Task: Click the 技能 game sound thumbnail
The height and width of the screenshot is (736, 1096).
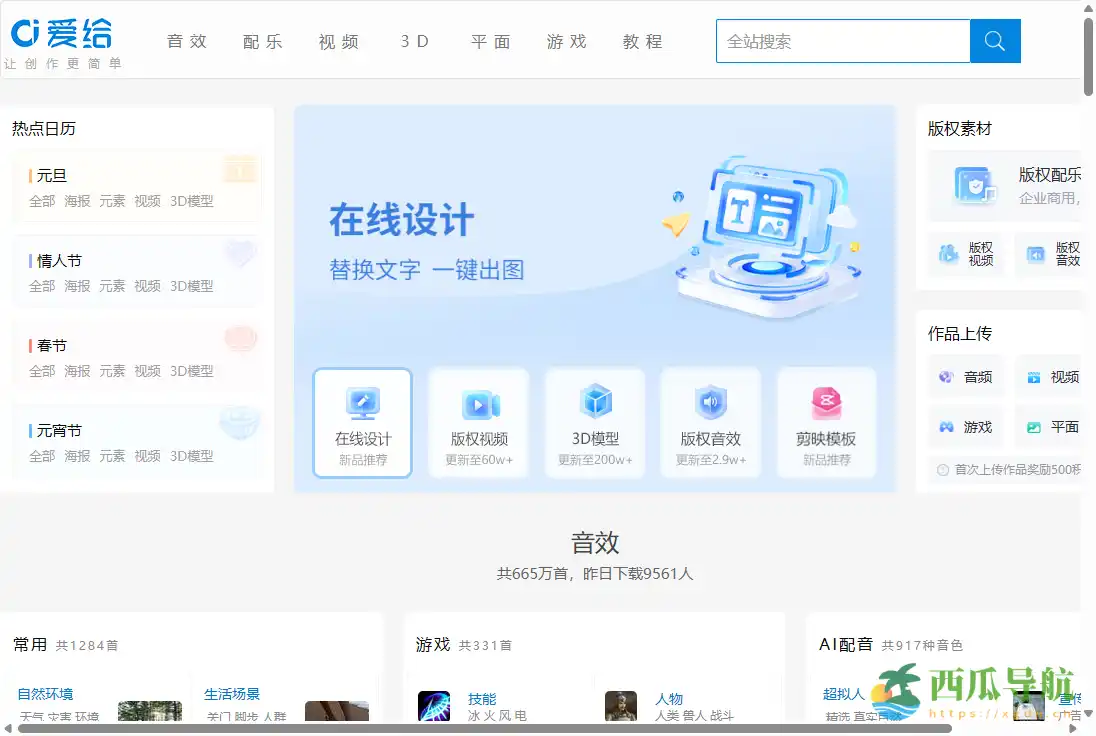Action: point(434,706)
